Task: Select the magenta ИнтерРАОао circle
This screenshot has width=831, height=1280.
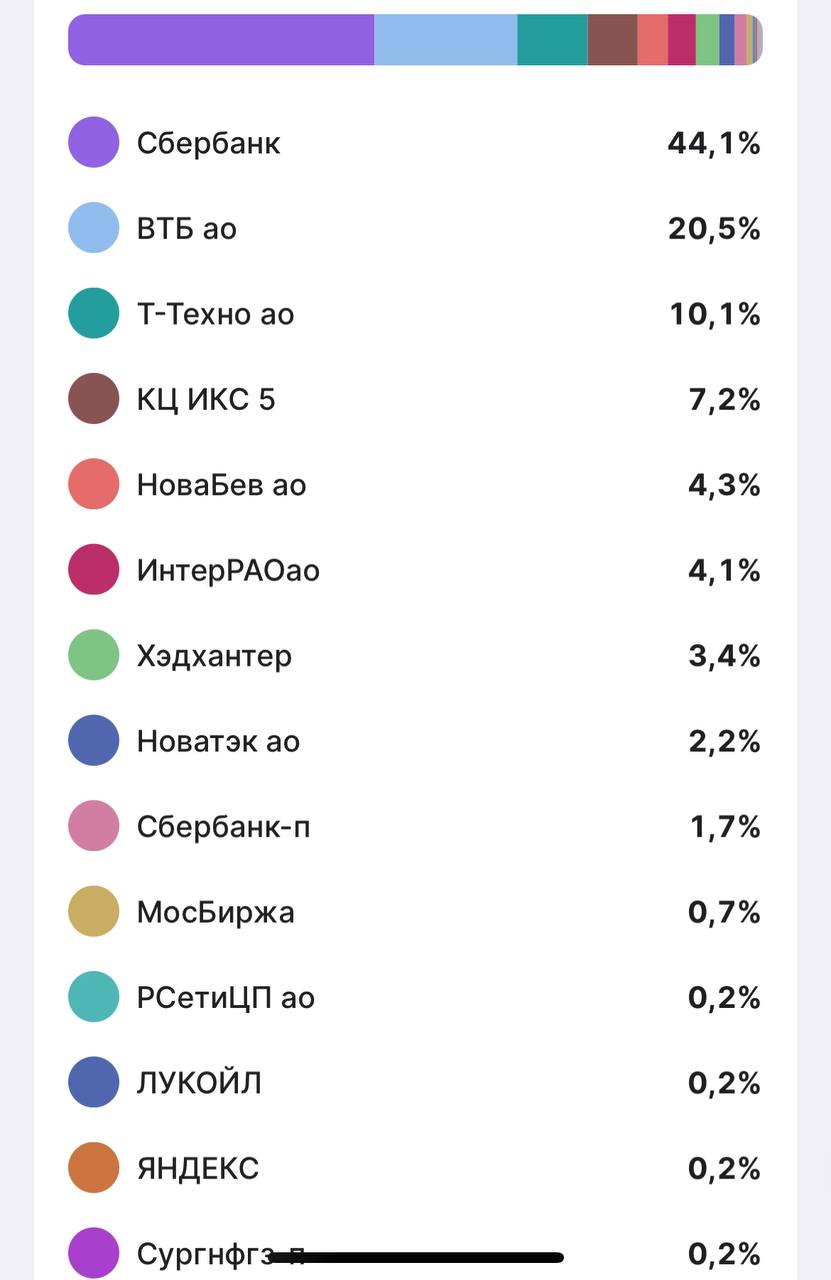Action: [94, 570]
